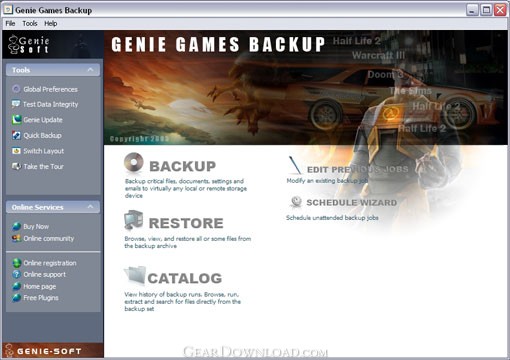Image resolution: width=510 pixels, height=360 pixels.
Task: Click the Quick Backup icon
Action: (16, 135)
